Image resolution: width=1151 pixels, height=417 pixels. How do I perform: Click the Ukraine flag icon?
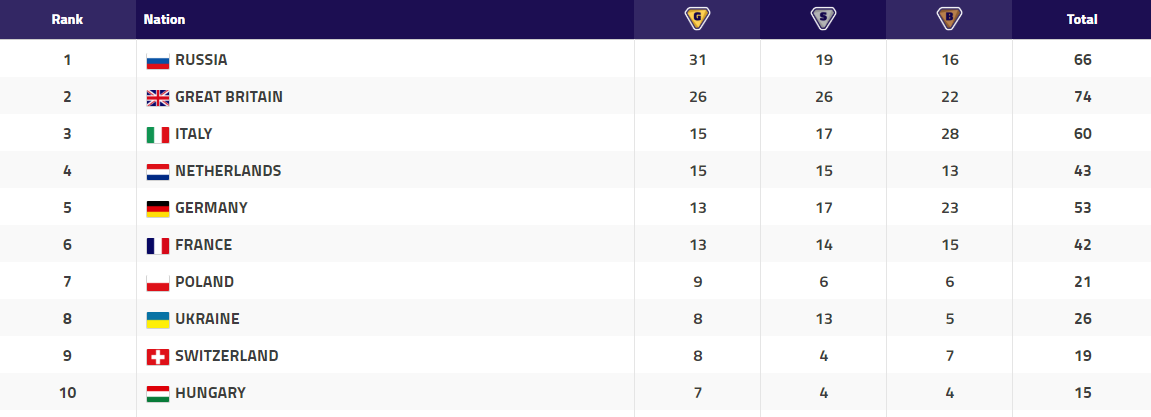158,319
